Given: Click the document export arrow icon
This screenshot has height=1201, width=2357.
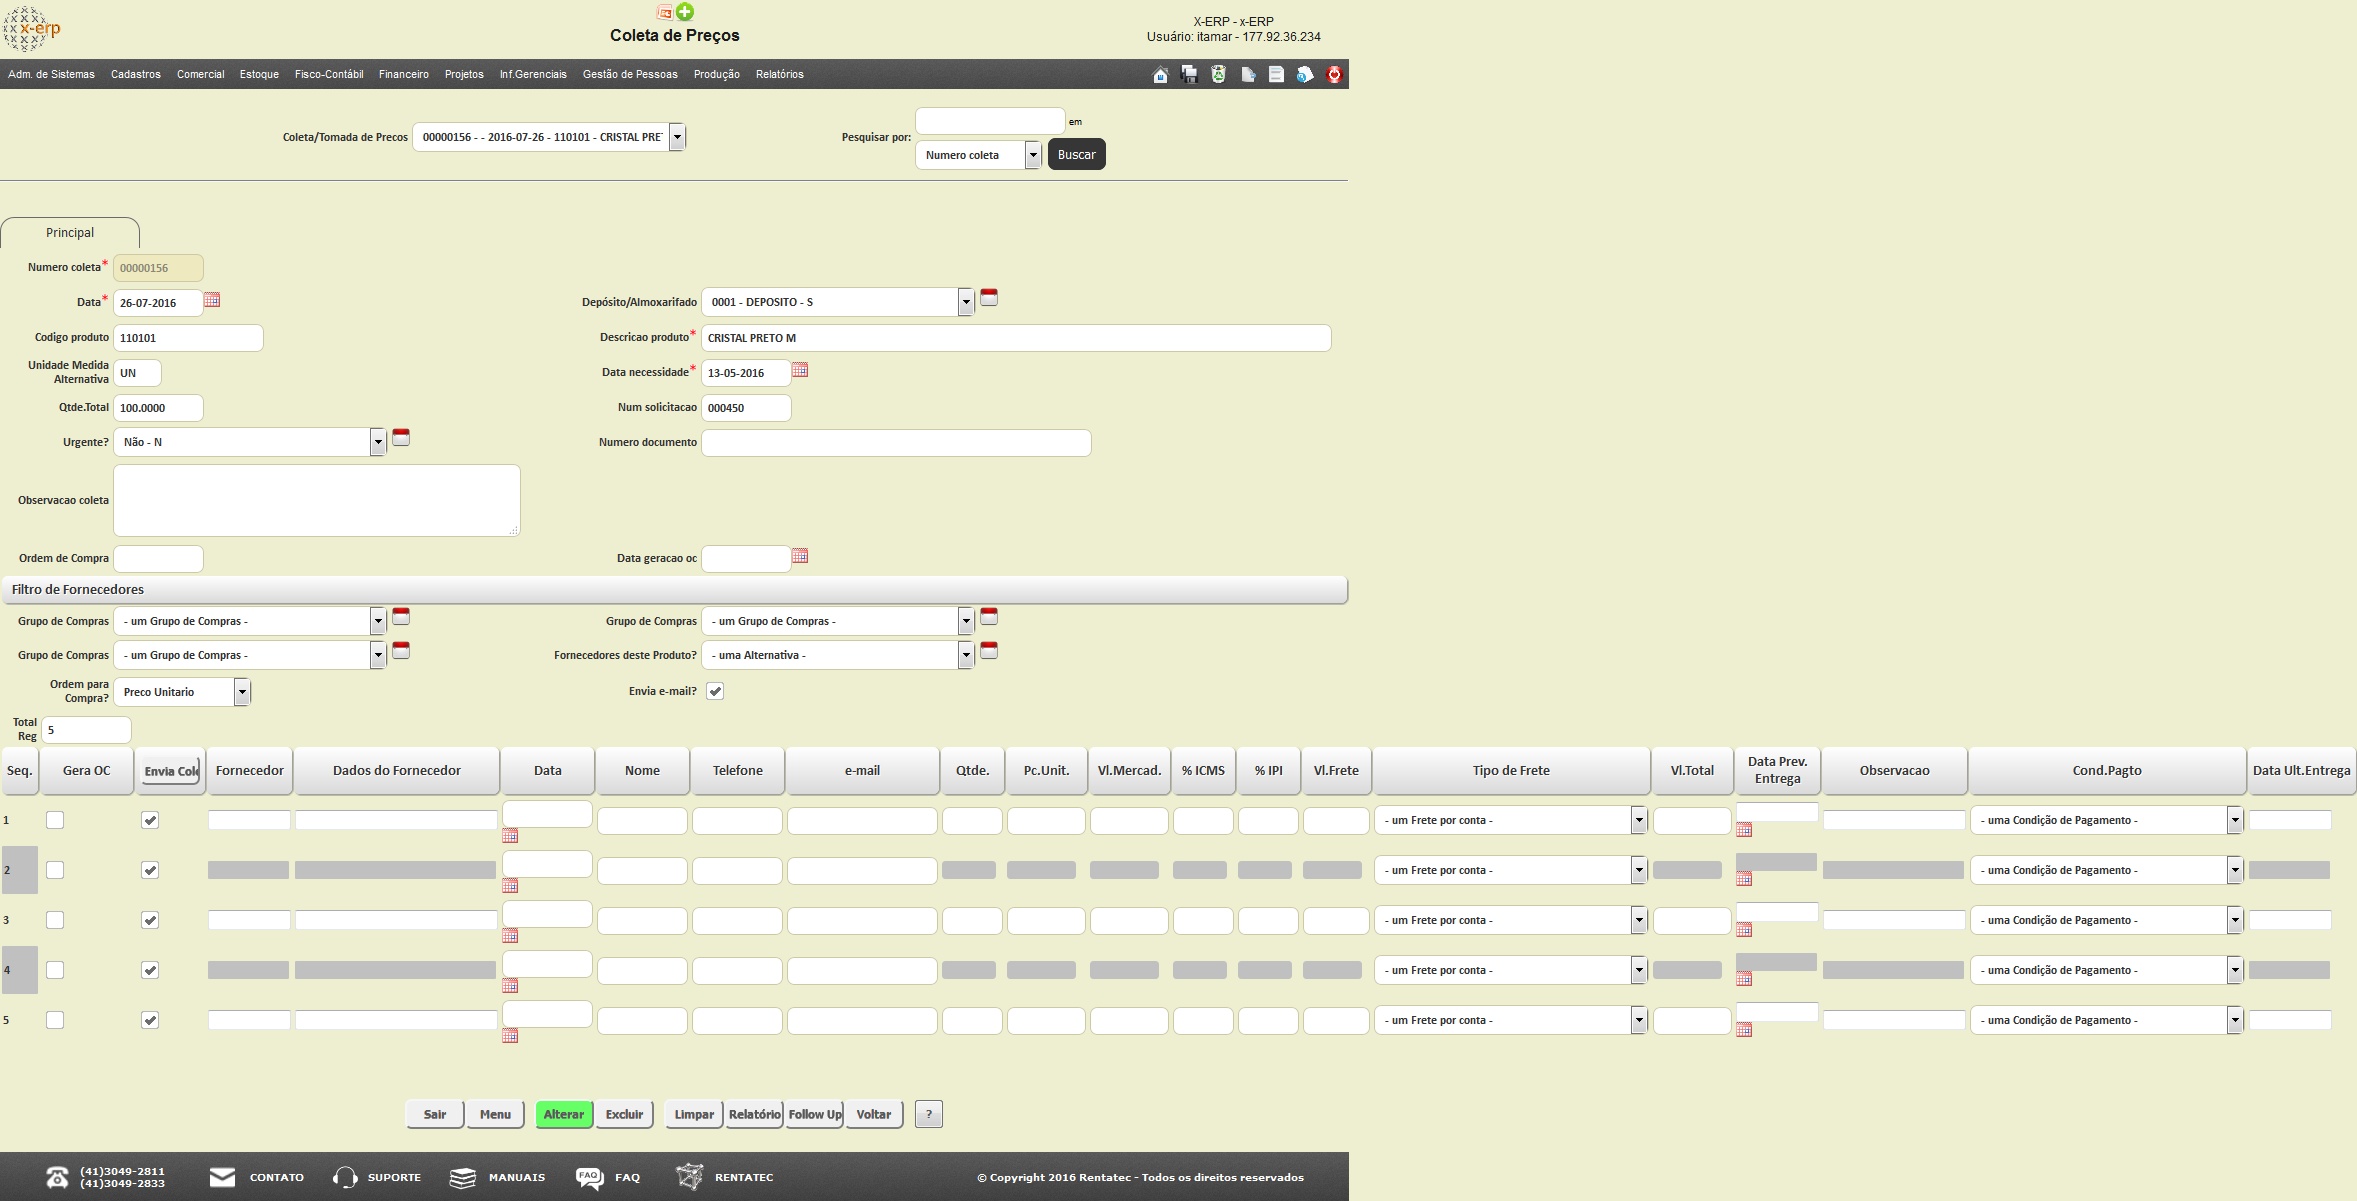Looking at the screenshot, I should pos(1248,75).
